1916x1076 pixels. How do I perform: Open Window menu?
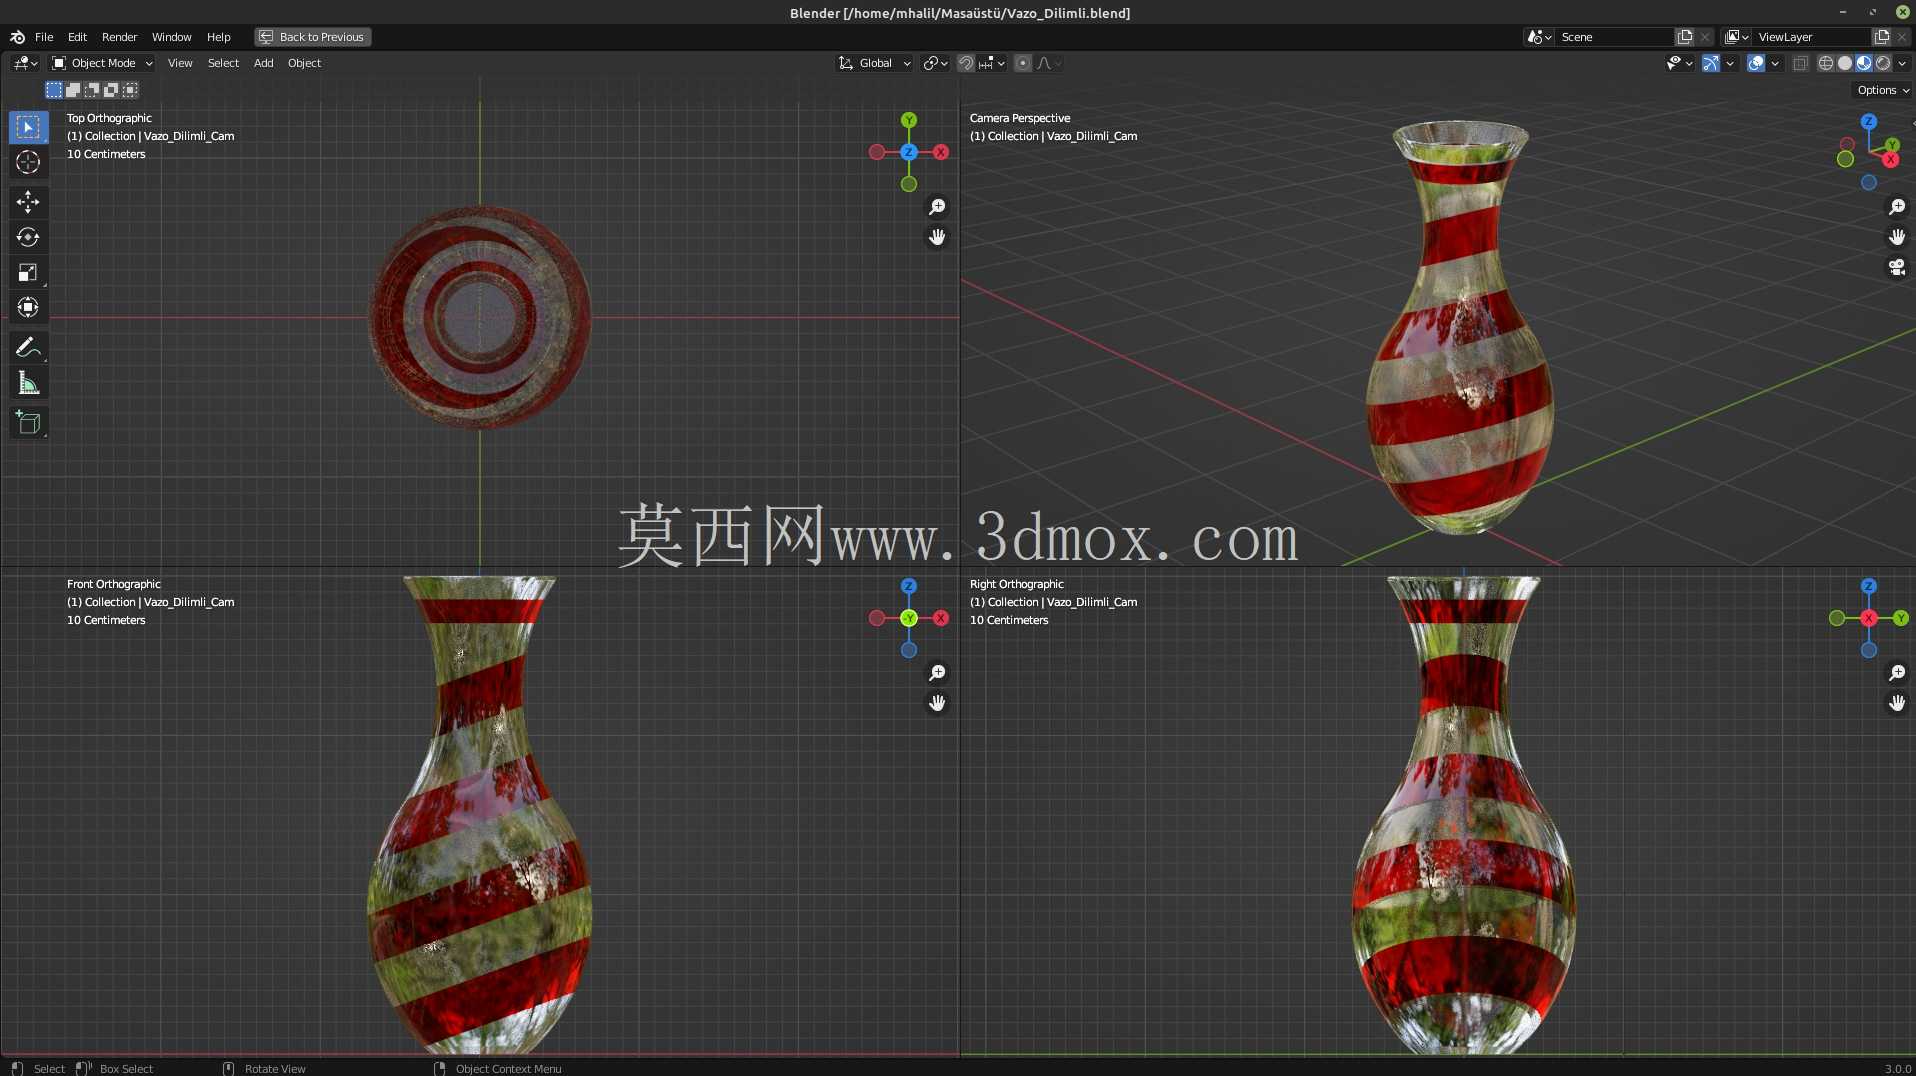171,37
